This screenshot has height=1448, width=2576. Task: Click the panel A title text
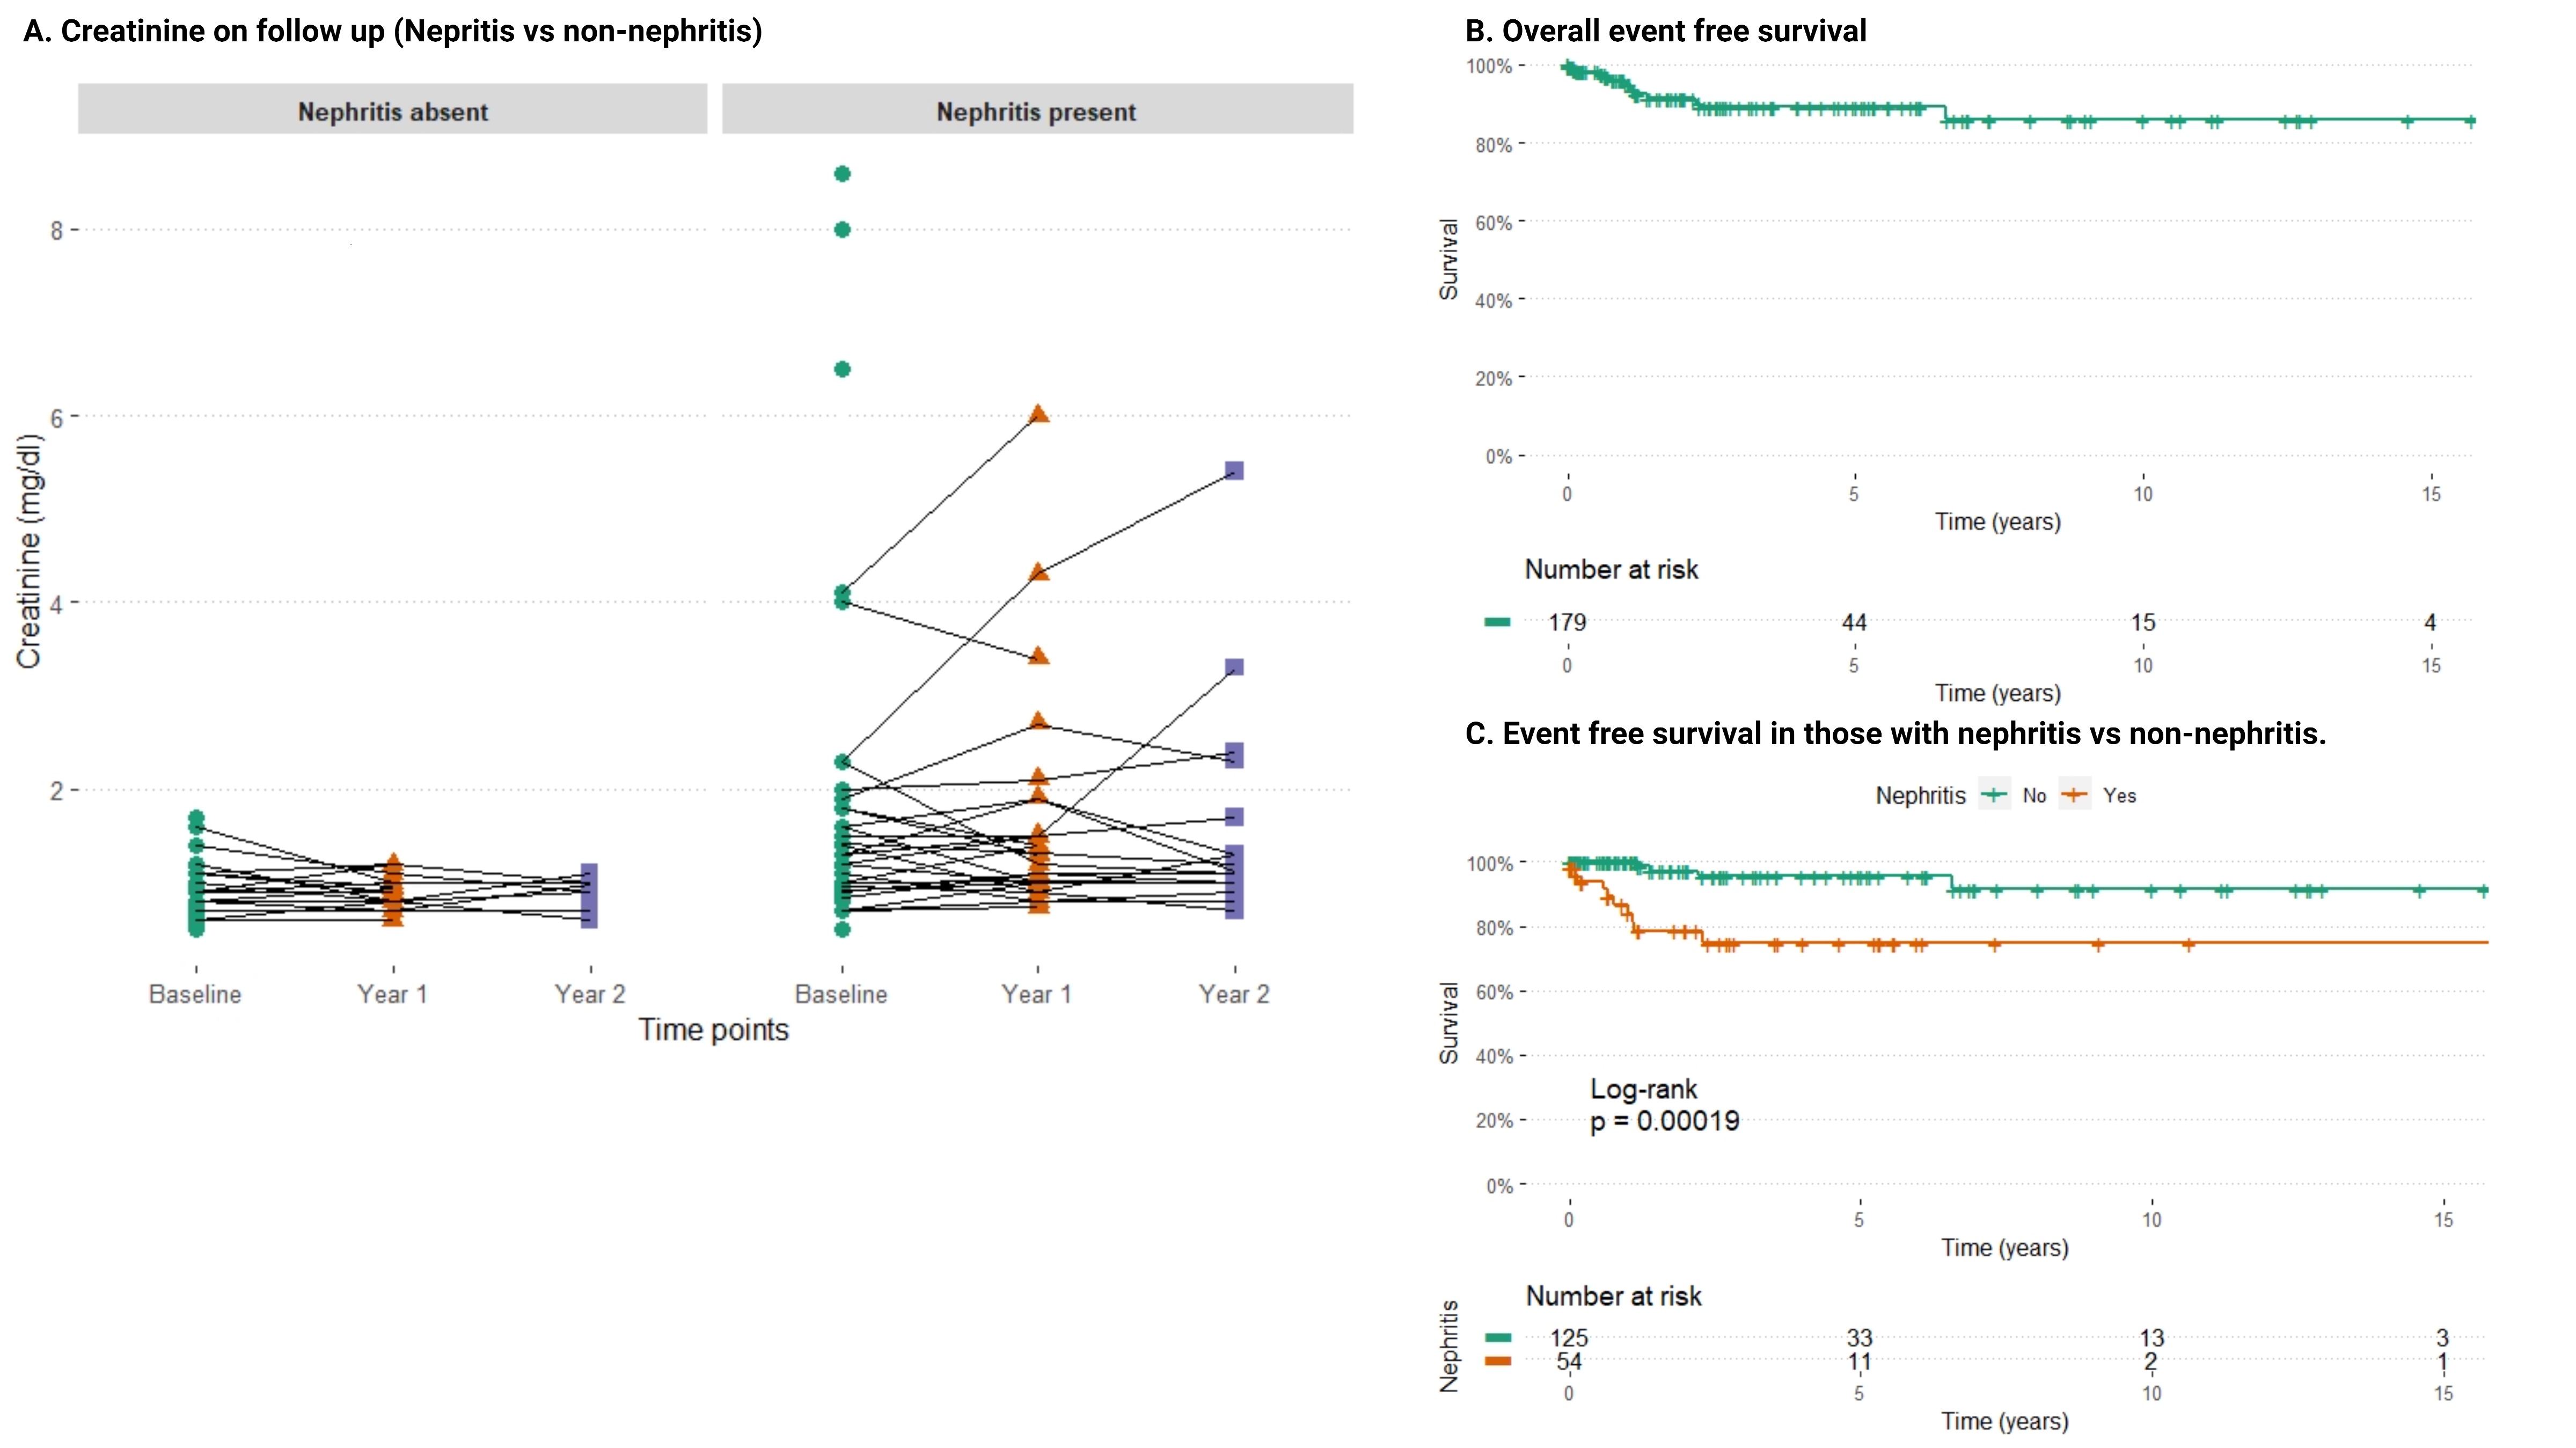tap(392, 31)
